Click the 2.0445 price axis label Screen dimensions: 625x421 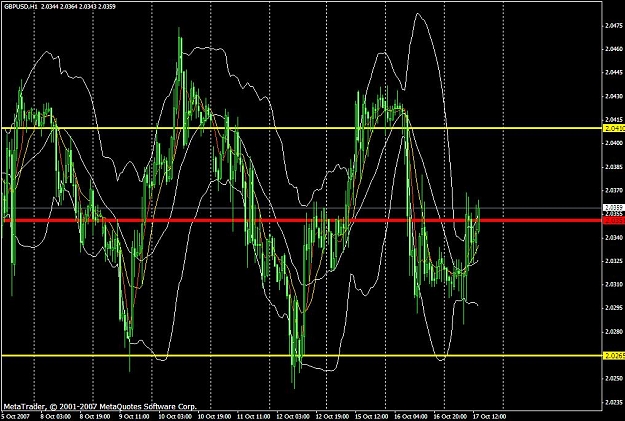click(x=614, y=73)
